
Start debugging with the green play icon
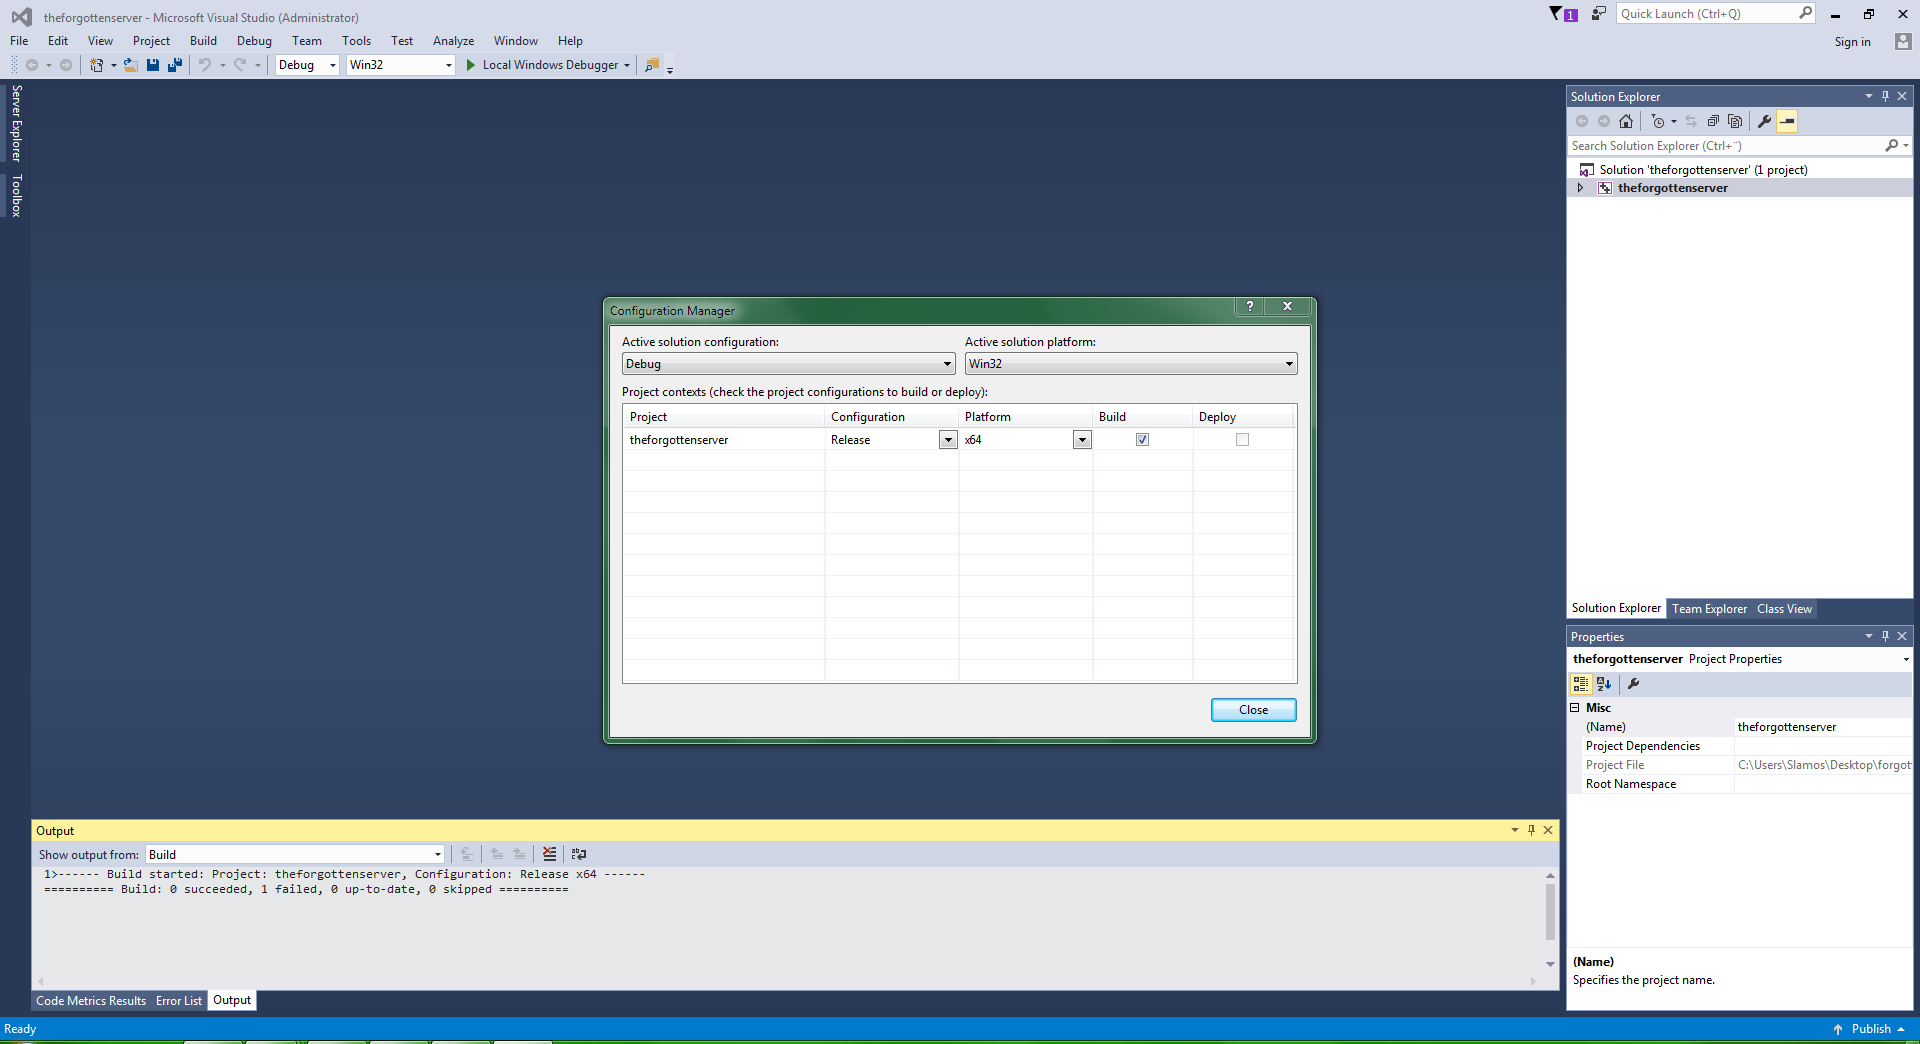[471, 65]
